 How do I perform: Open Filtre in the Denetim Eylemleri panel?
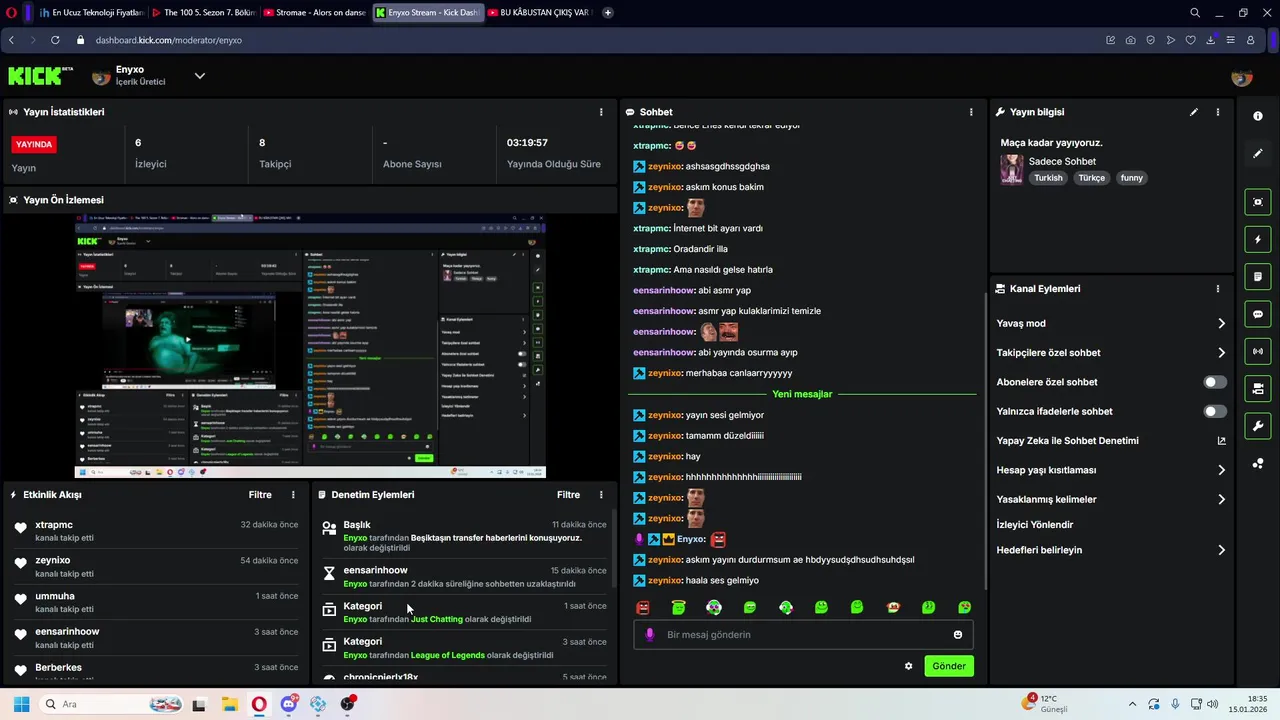[x=568, y=495]
